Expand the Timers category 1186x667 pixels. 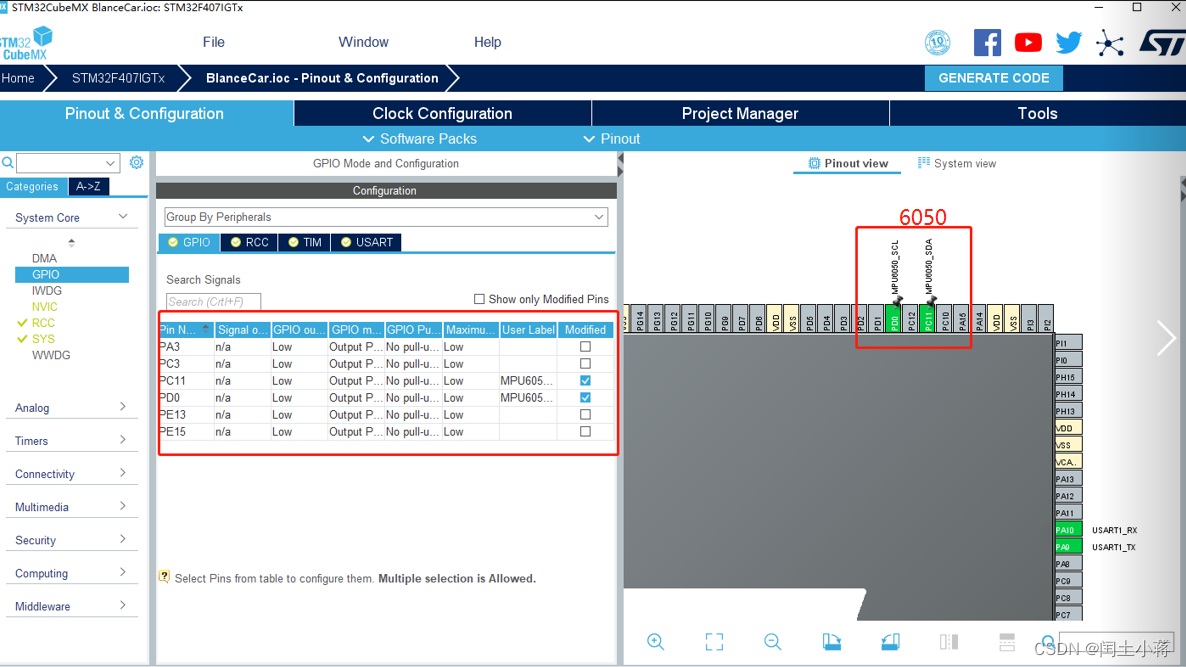71,441
